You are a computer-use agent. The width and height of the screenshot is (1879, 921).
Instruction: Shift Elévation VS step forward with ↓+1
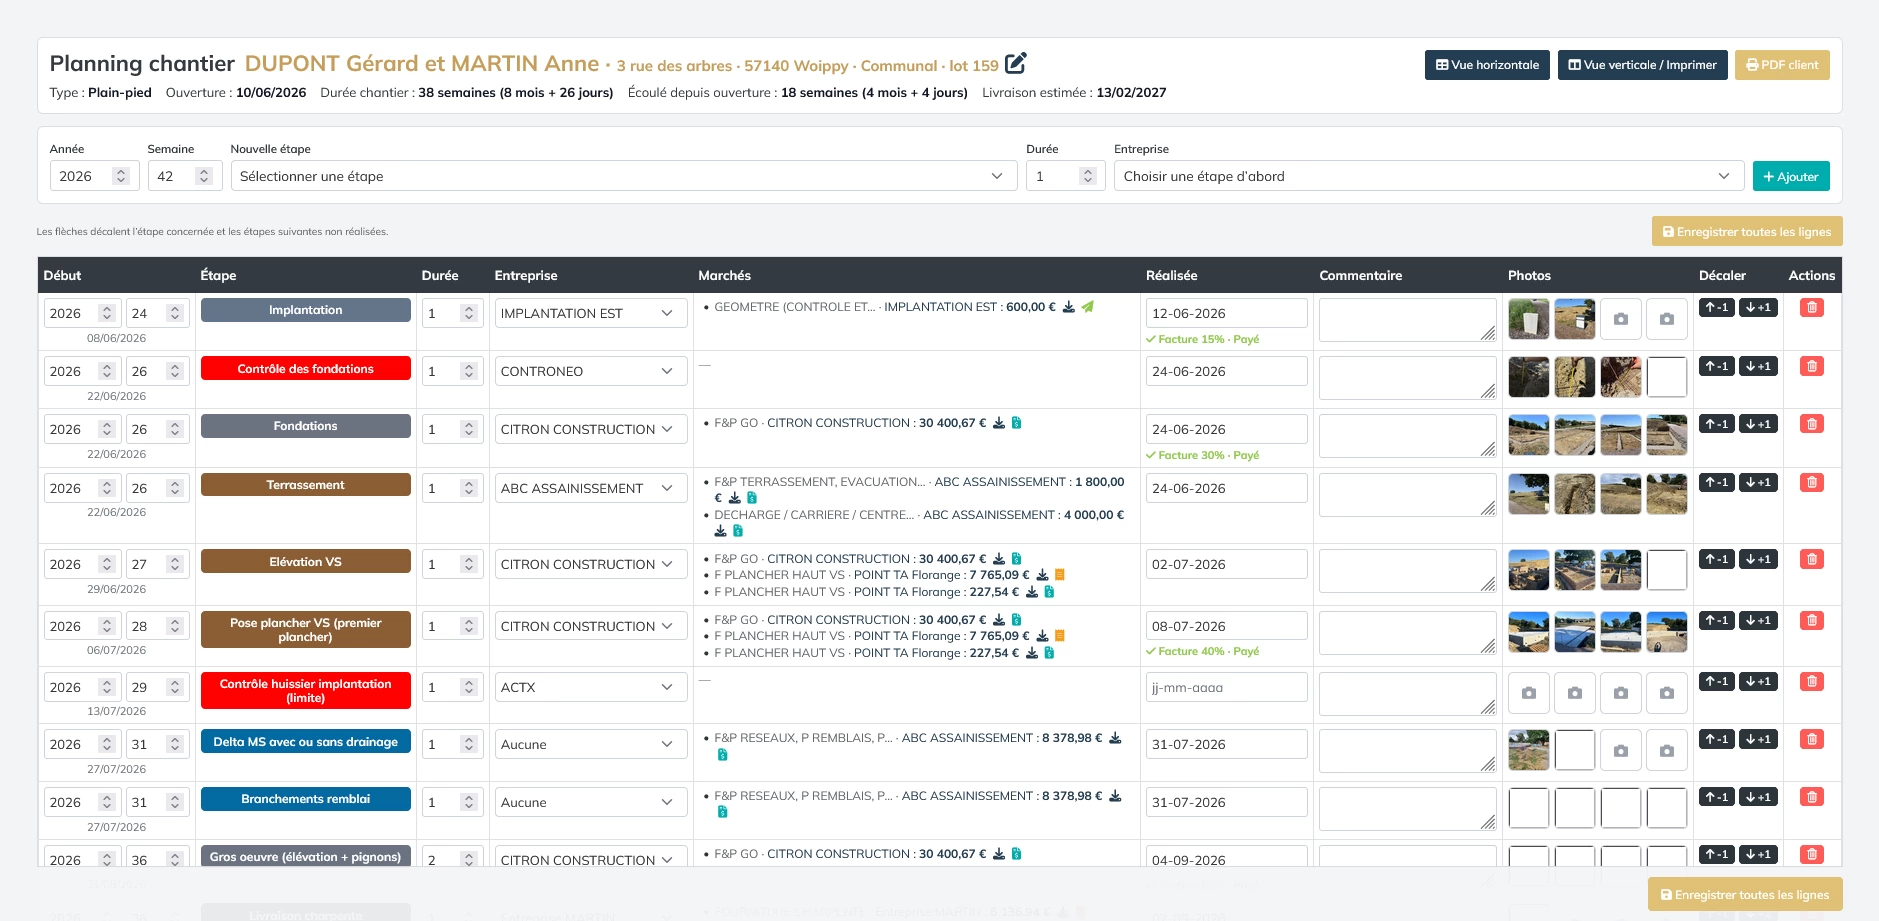(x=1758, y=559)
